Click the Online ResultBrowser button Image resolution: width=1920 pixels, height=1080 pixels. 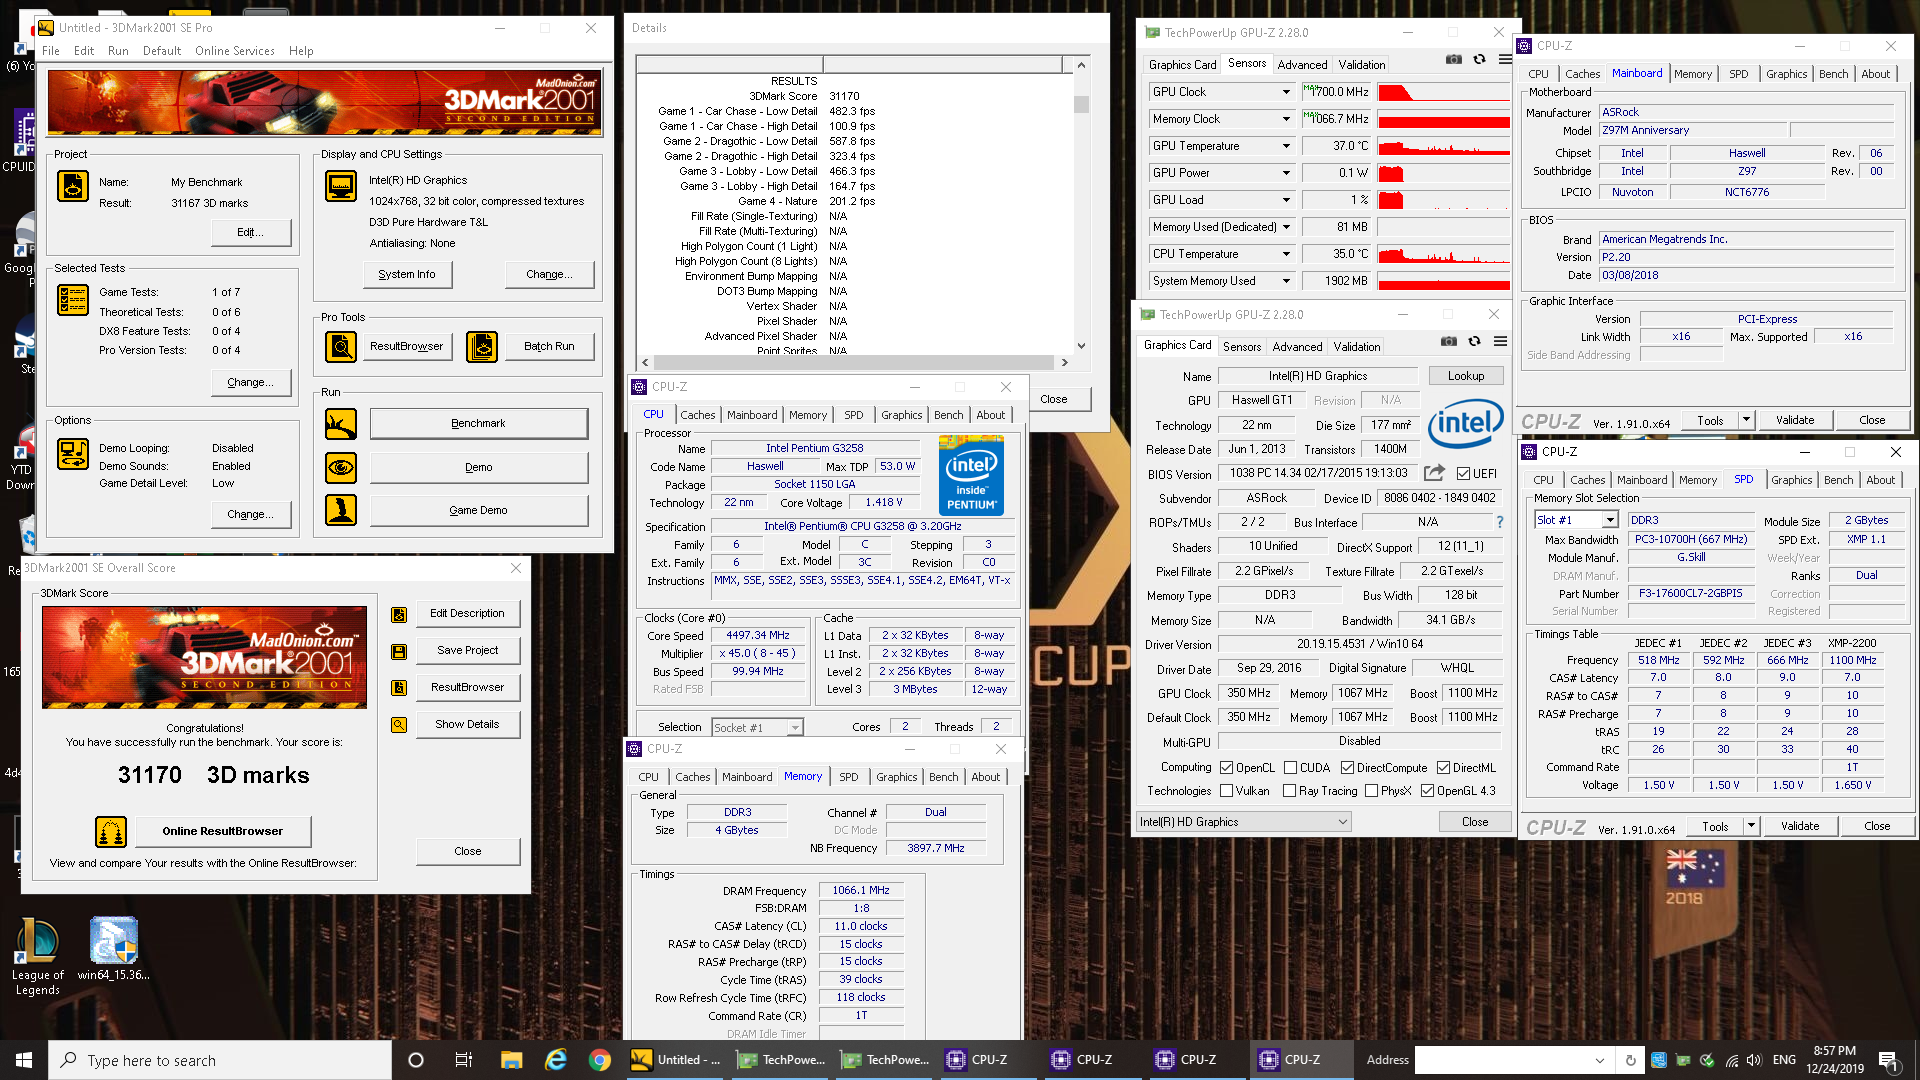[x=223, y=831]
